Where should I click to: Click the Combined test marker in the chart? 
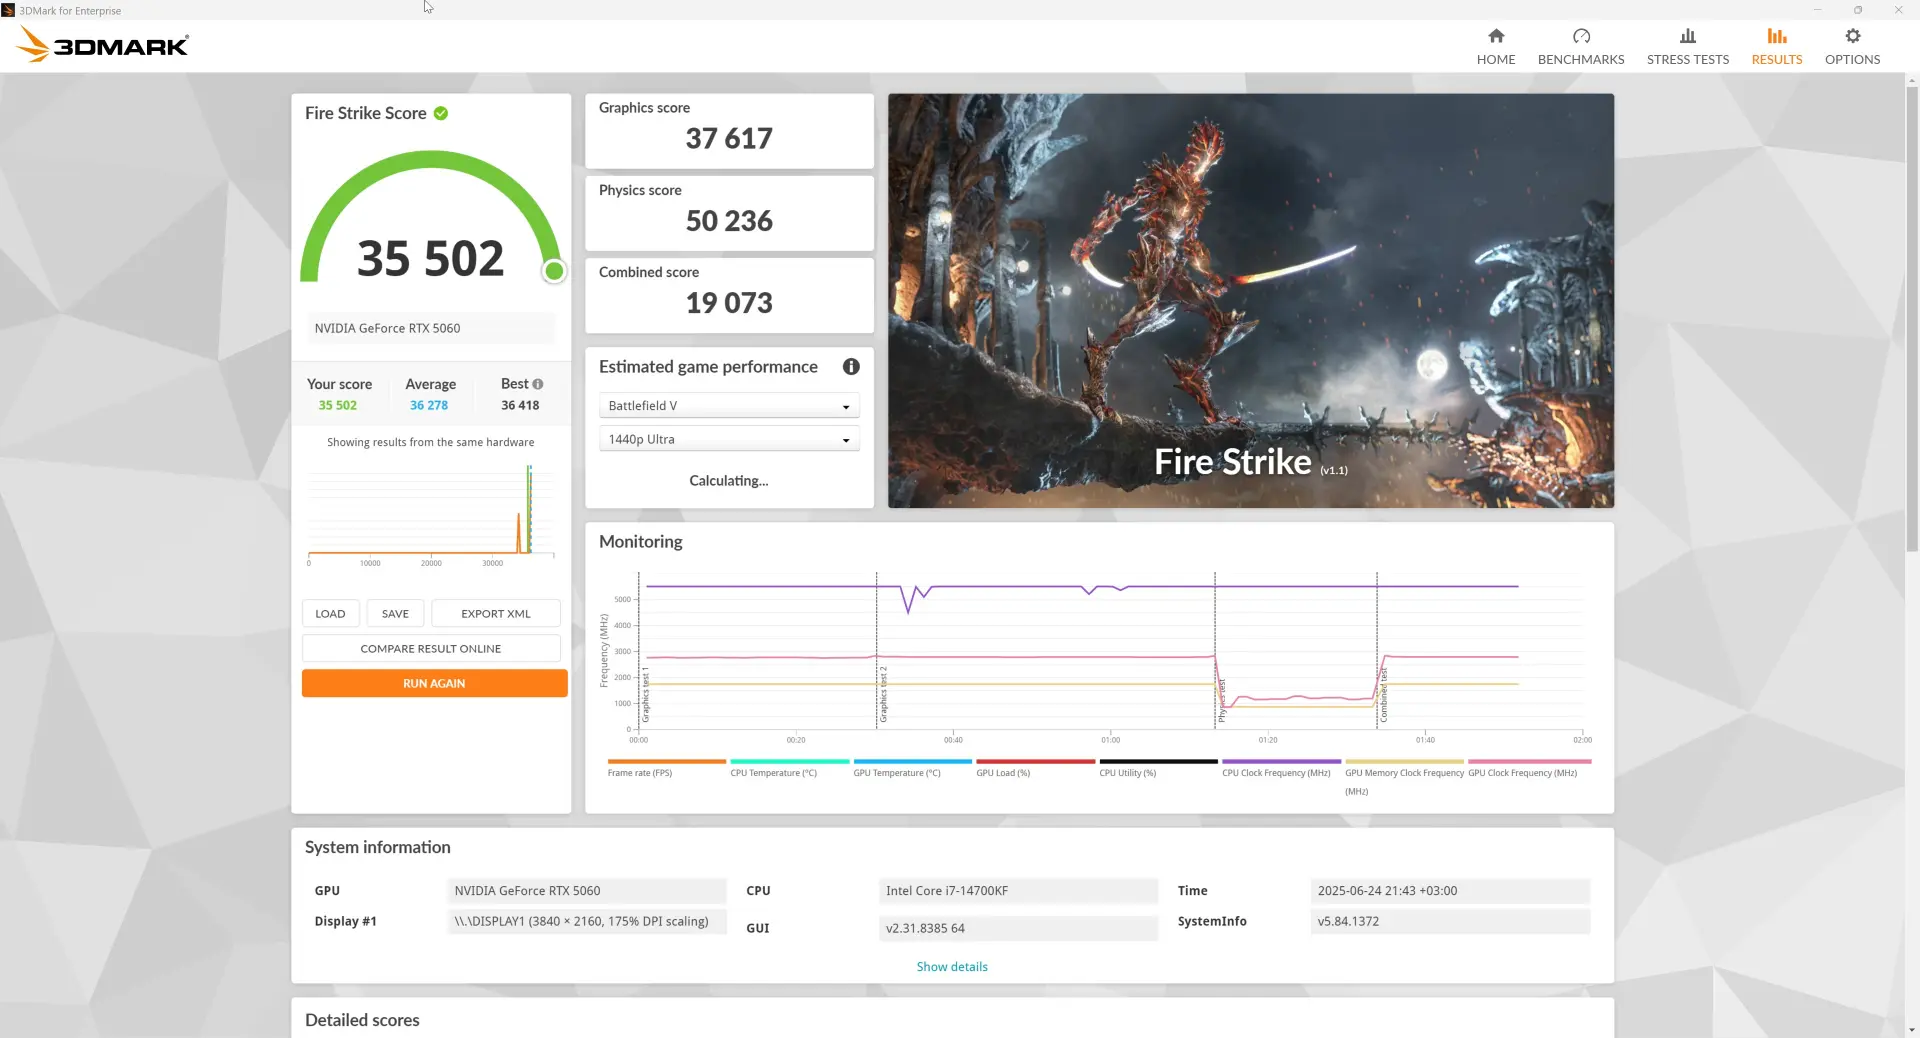1384,694
